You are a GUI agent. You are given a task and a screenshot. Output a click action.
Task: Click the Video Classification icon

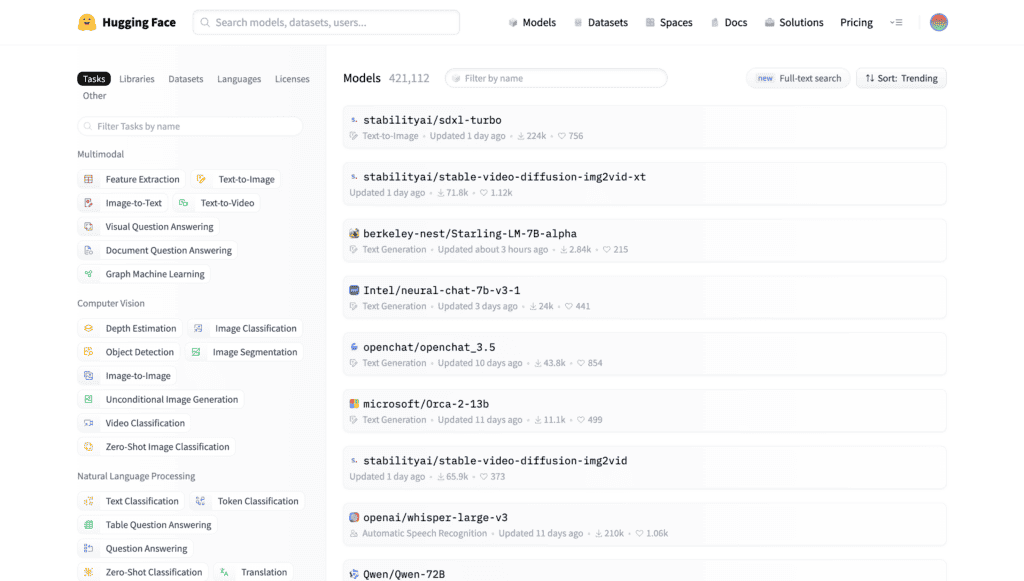89,423
